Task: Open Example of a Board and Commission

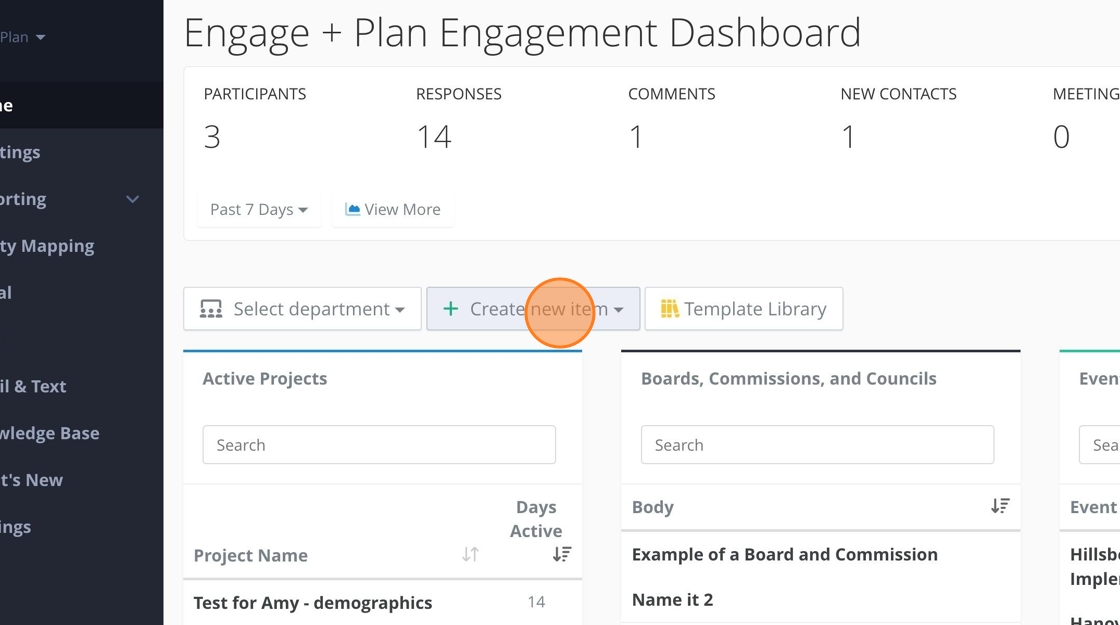Action: pyautogui.click(x=785, y=554)
